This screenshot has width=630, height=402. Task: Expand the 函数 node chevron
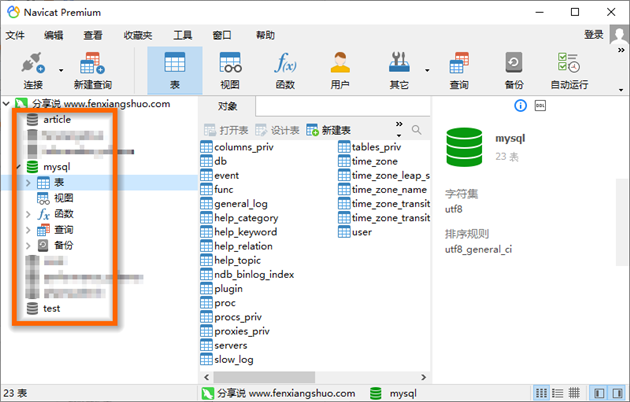pyautogui.click(x=28, y=214)
